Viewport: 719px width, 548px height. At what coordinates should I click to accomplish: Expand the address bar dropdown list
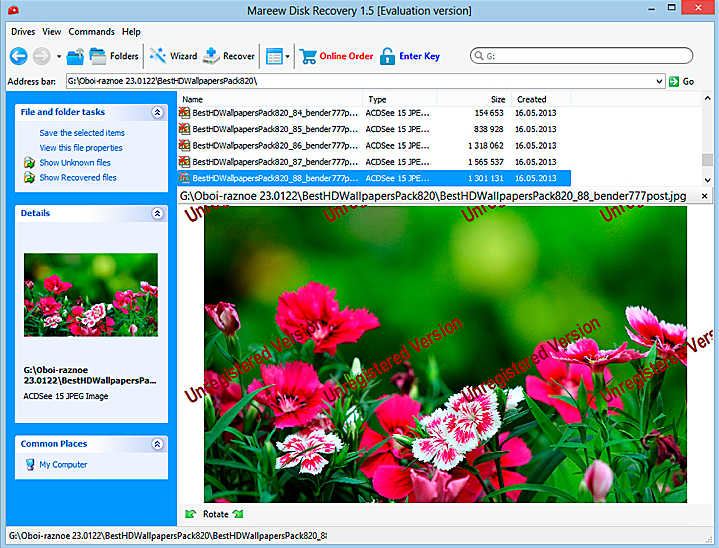(x=659, y=81)
